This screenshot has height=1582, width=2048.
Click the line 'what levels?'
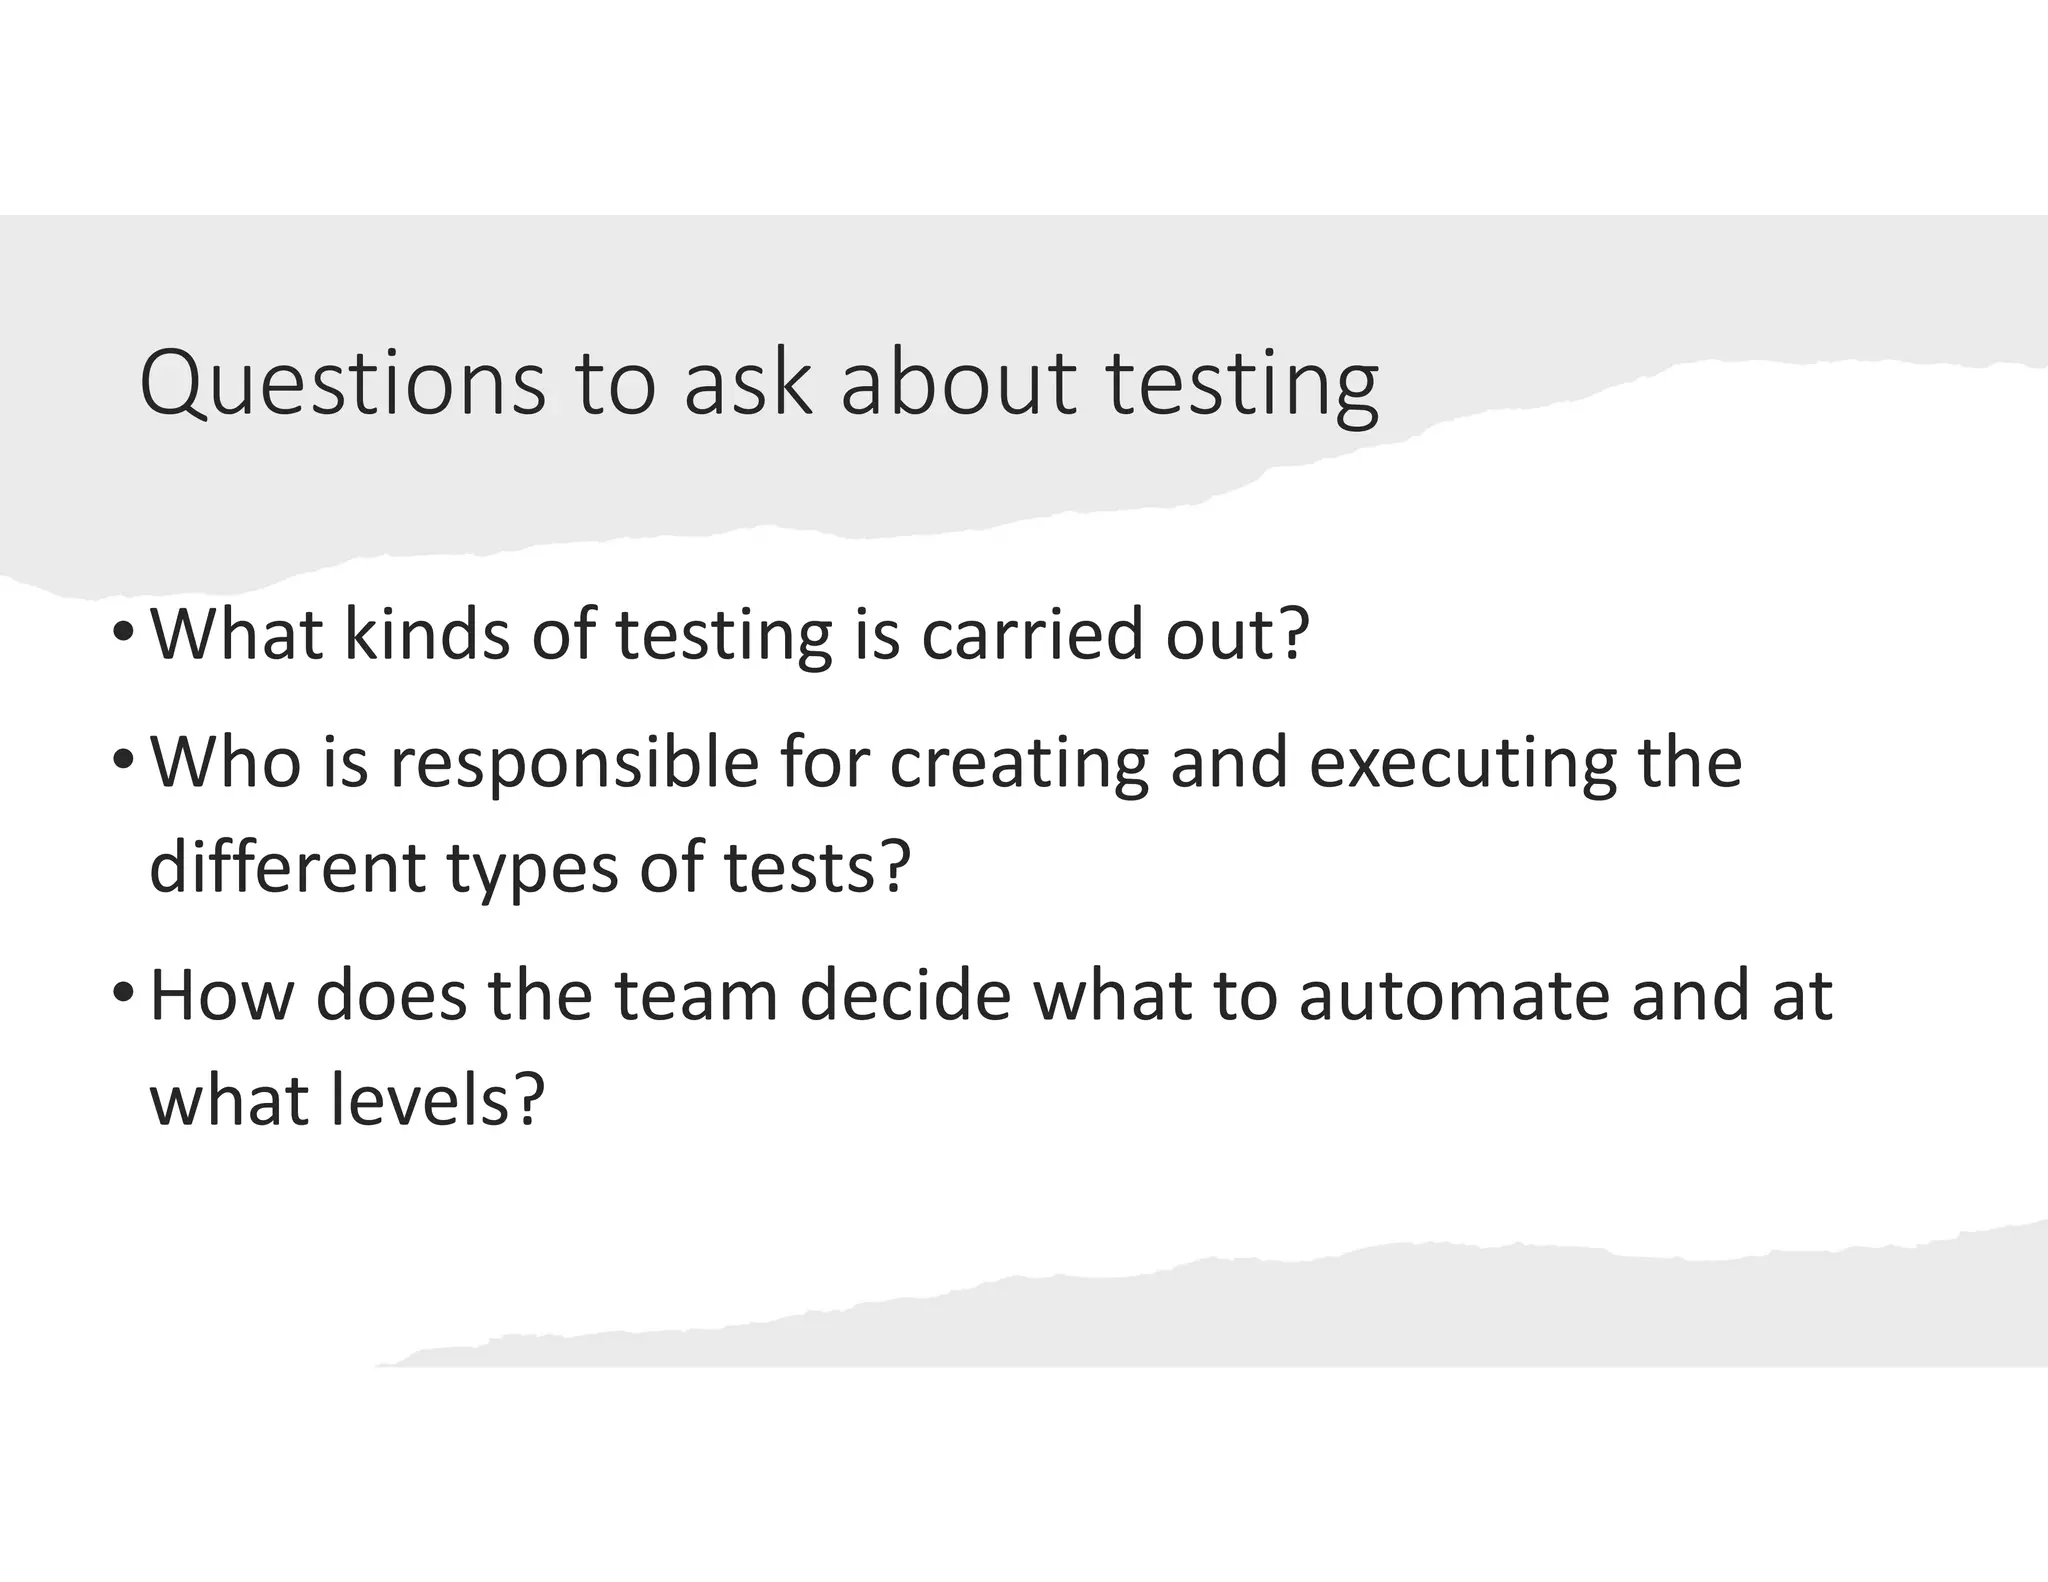tap(347, 1101)
